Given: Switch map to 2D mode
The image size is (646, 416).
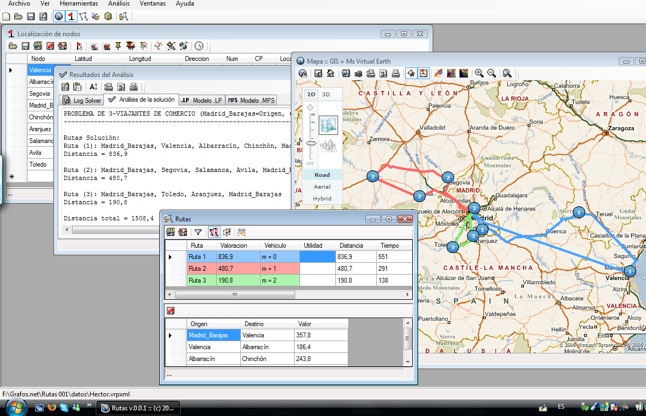Looking at the screenshot, I should (x=311, y=94).
